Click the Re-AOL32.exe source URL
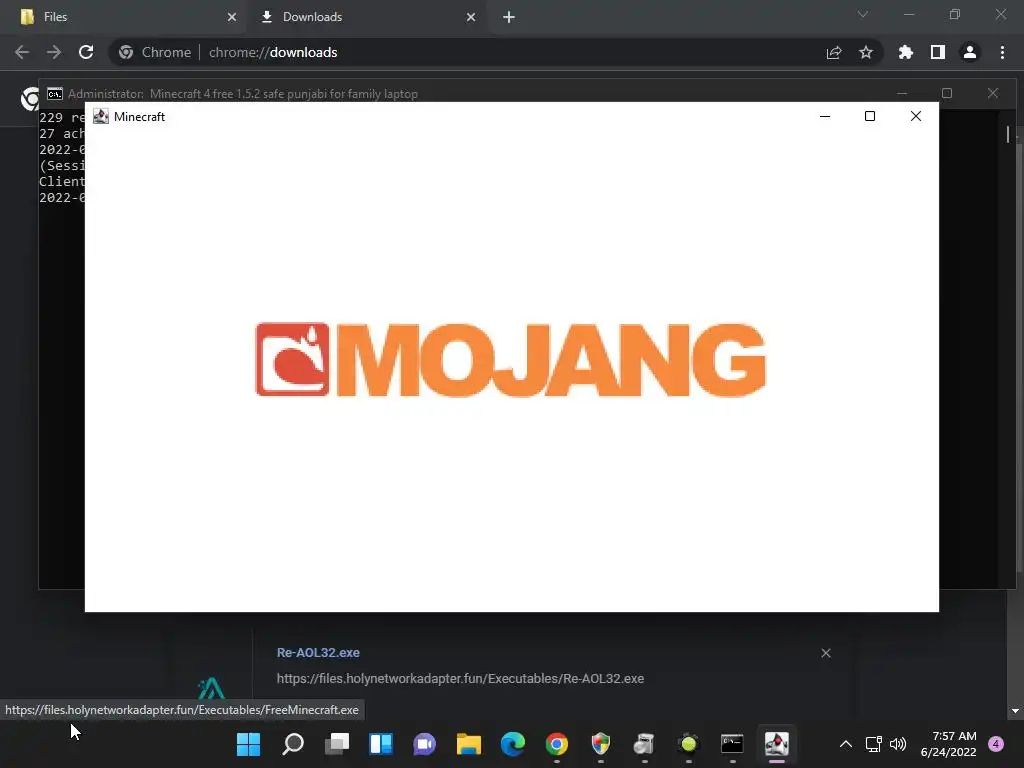 tap(460, 679)
